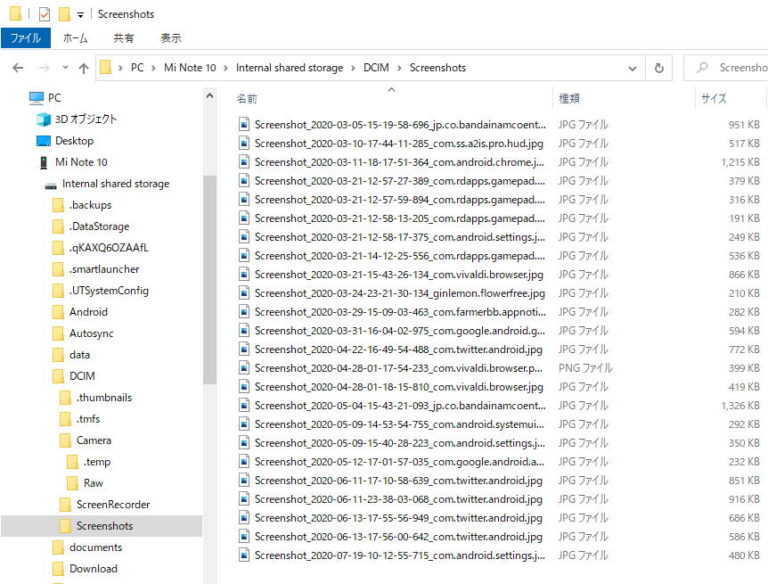Click DCIM in the address breadcrumb
Viewport: 768px width, 584px height.
[376, 68]
